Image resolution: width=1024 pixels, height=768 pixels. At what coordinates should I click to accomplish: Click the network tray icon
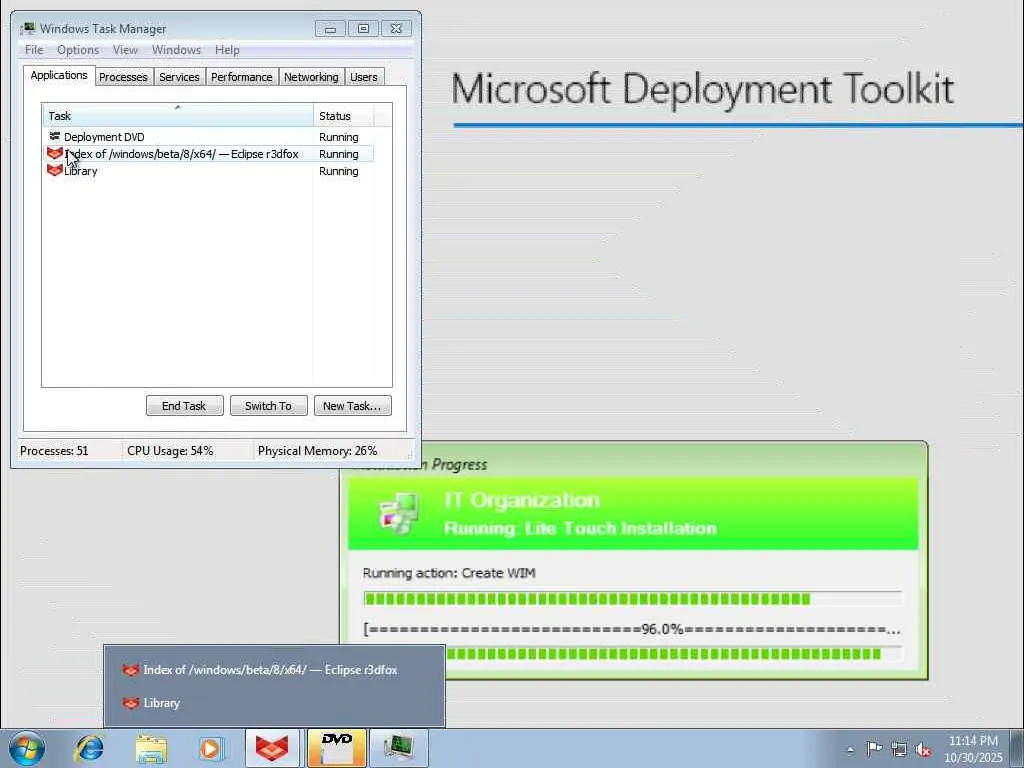pos(899,749)
